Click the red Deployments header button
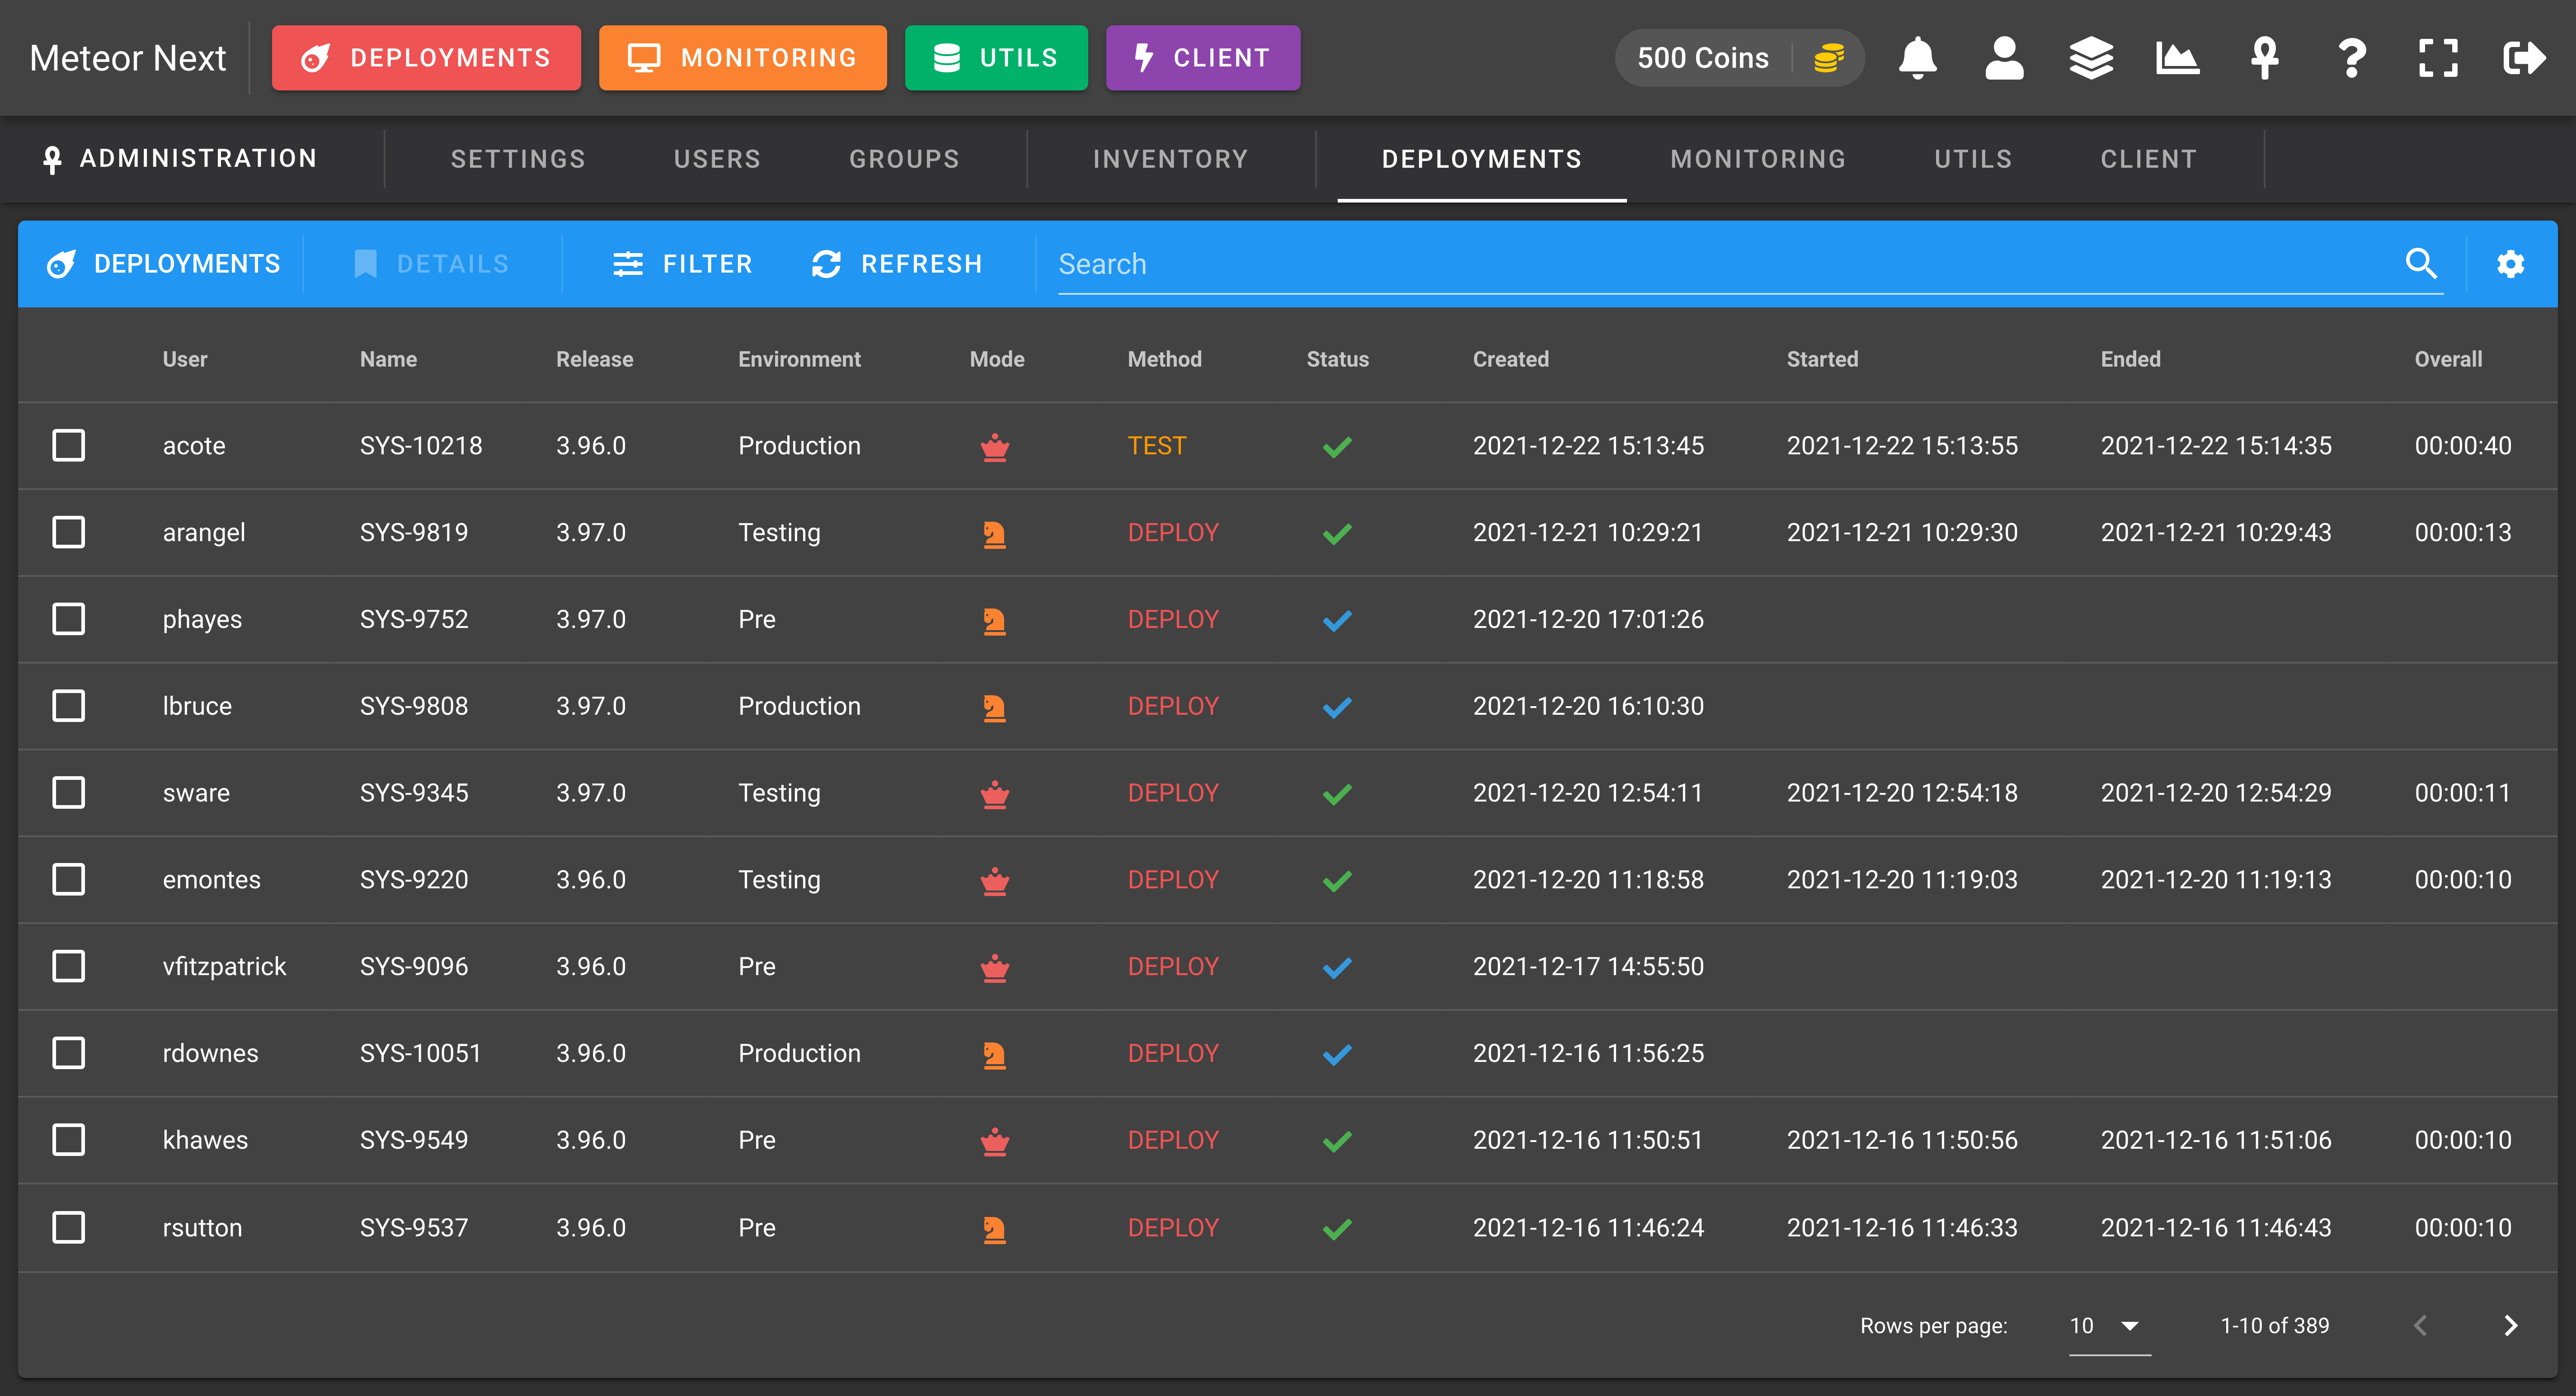This screenshot has height=1396, width=2576. tap(426, 58)
